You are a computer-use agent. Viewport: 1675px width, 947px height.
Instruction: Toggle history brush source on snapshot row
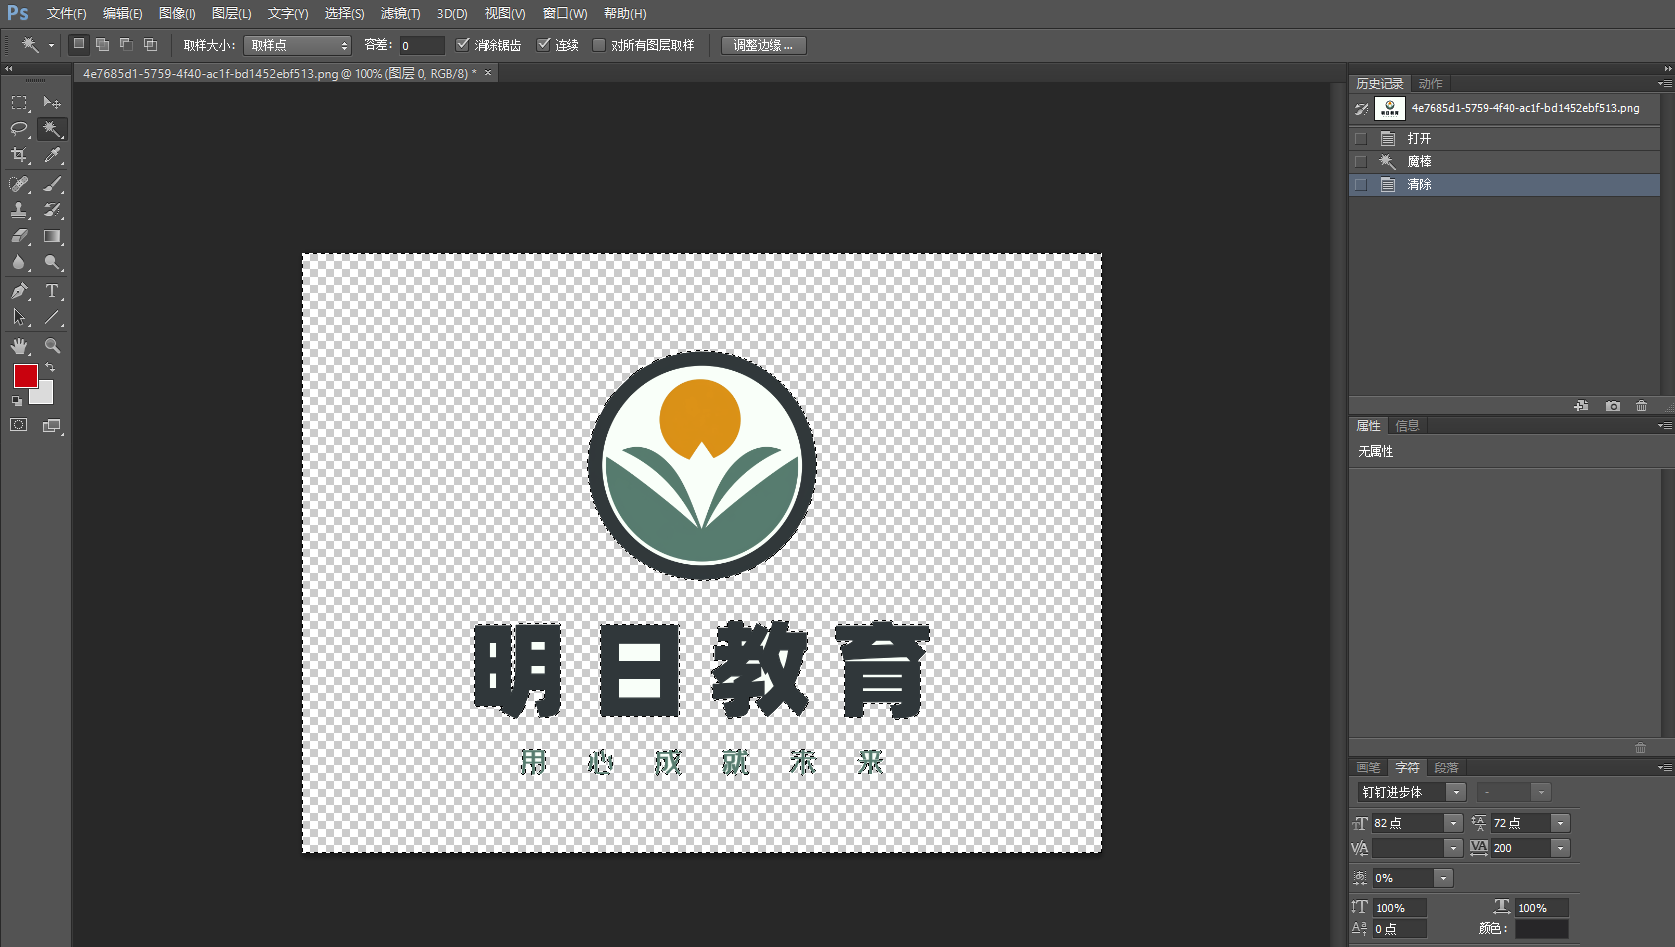(1361, 108)
